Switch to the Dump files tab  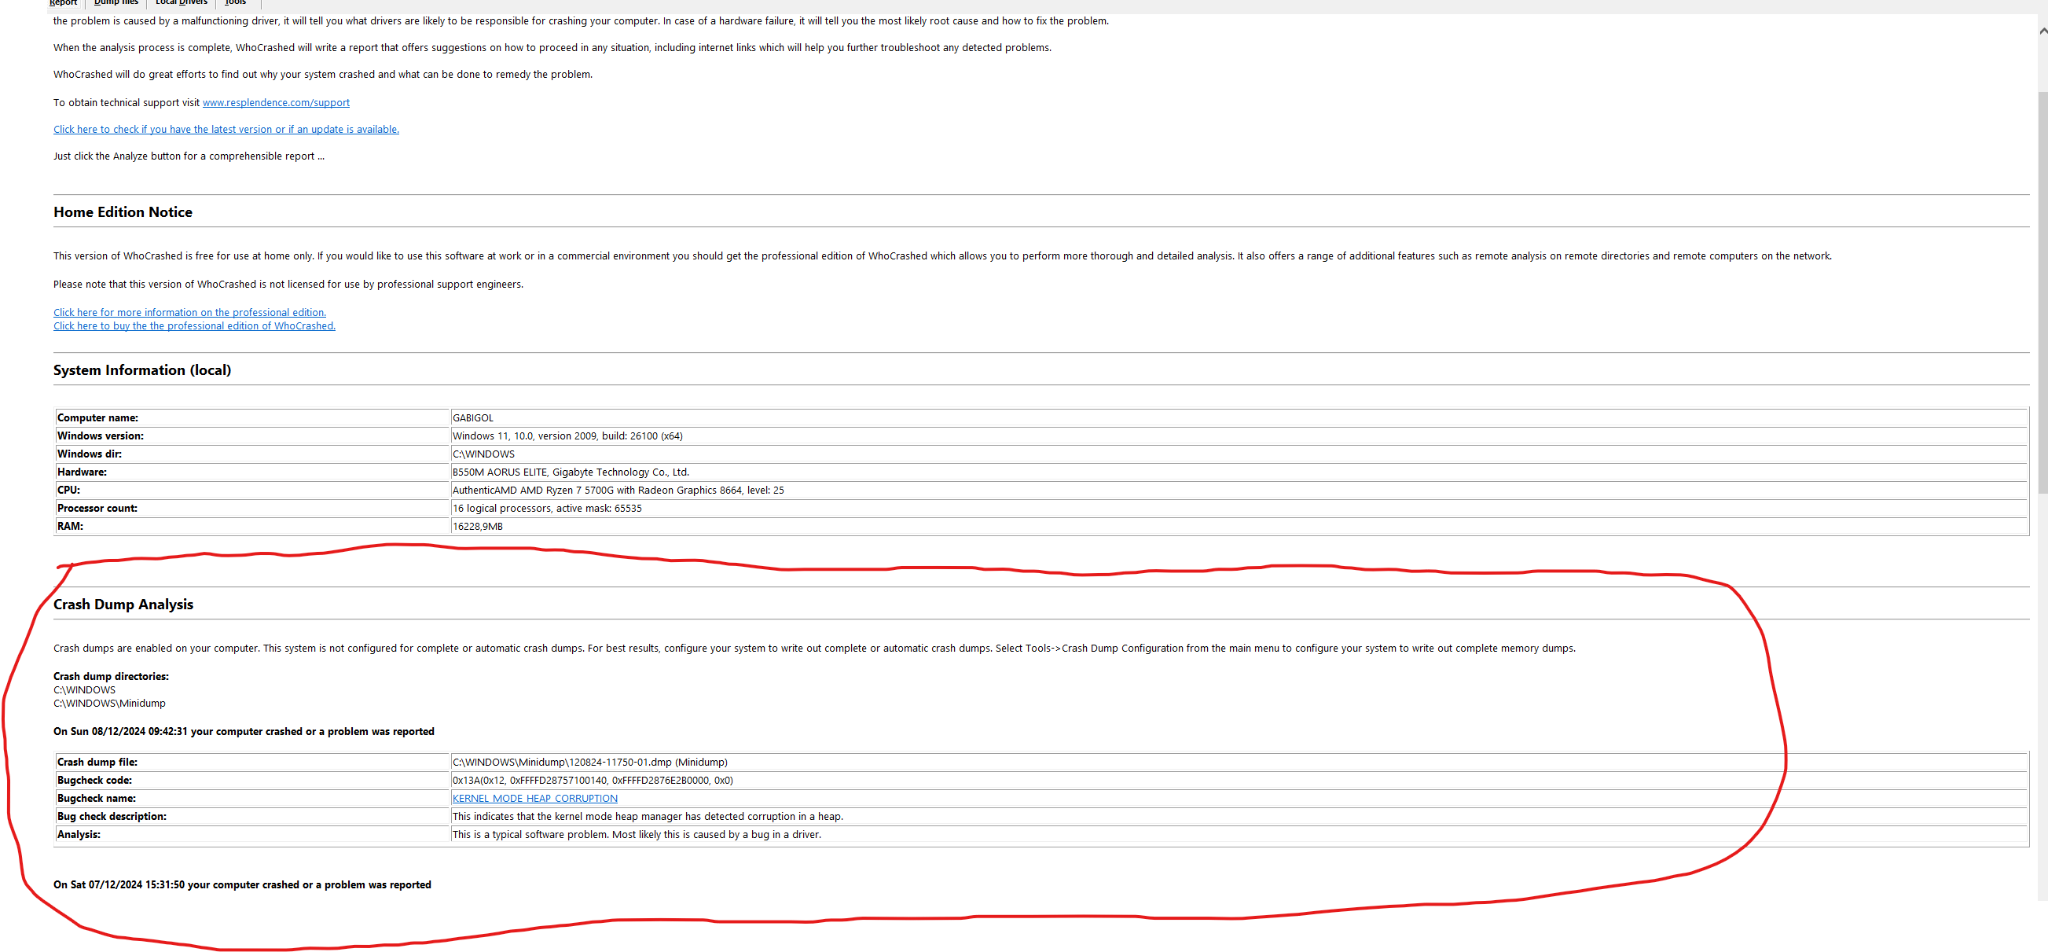pos(116,3)
